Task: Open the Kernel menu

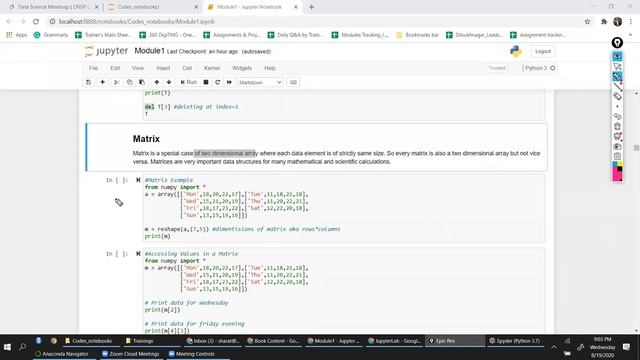Action: pos(212,68)
